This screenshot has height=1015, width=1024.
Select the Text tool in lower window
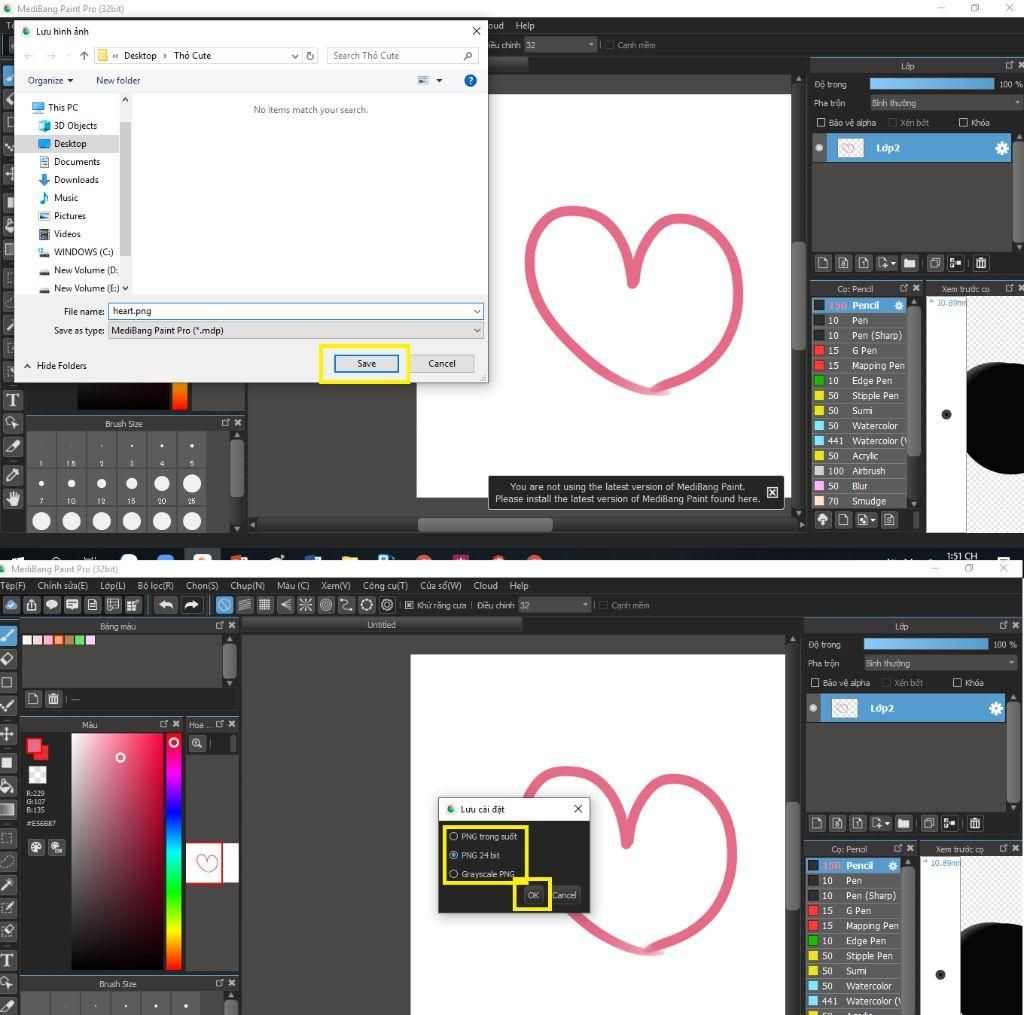[x=7, y=959]
